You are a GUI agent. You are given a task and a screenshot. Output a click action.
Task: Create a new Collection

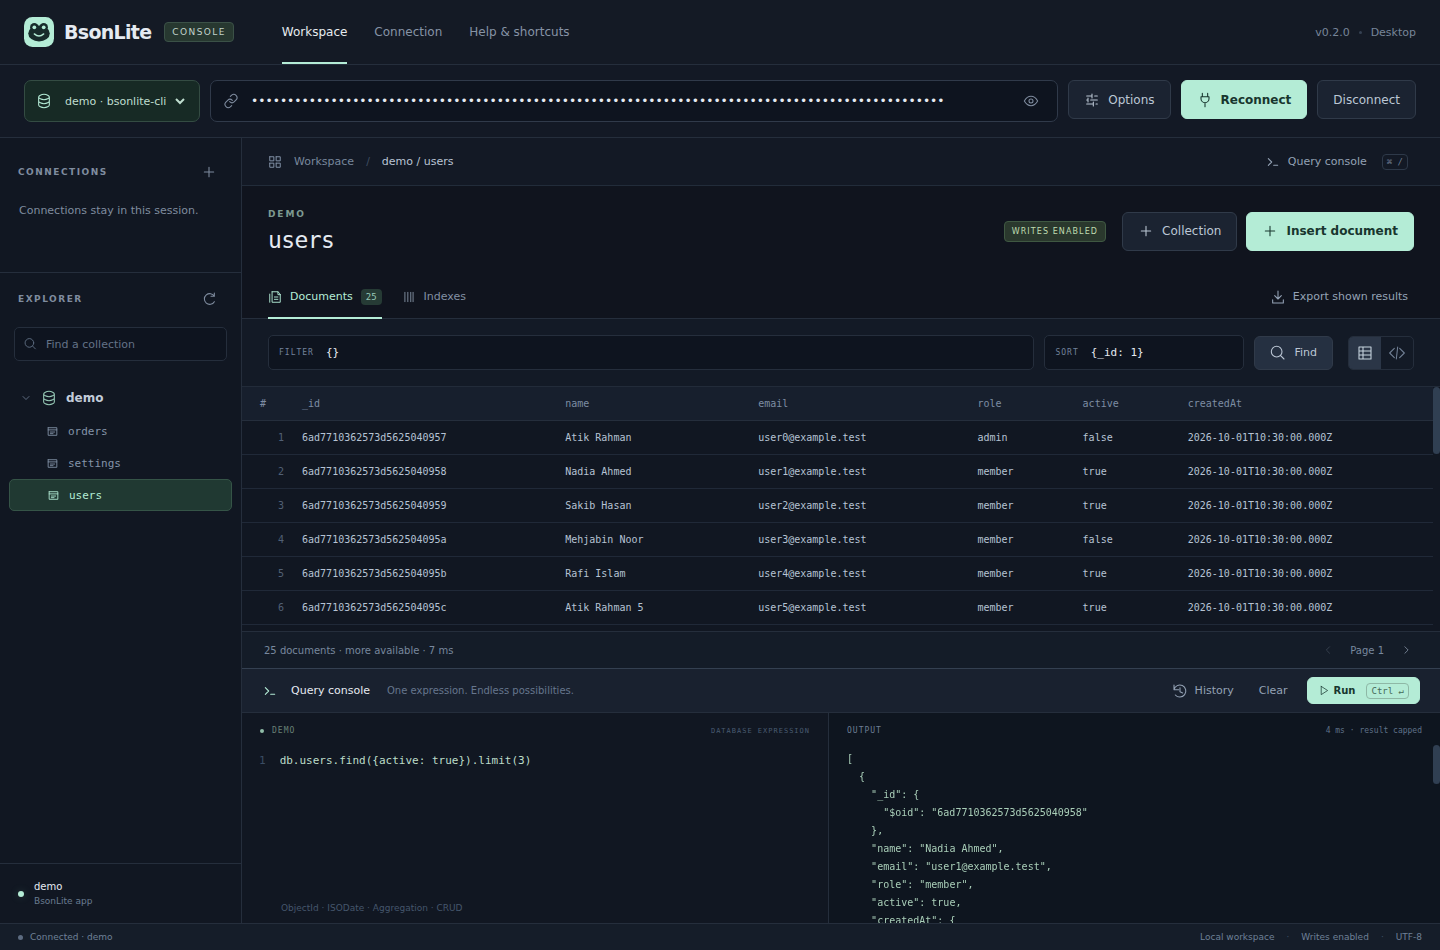click(1179, 231)
